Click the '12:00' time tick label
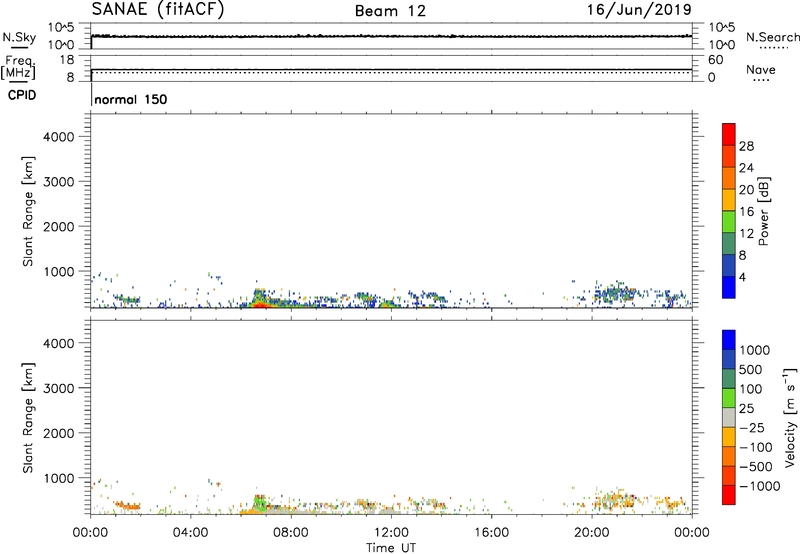This screenshot has width=800, height=554. (x=391, y=533)
